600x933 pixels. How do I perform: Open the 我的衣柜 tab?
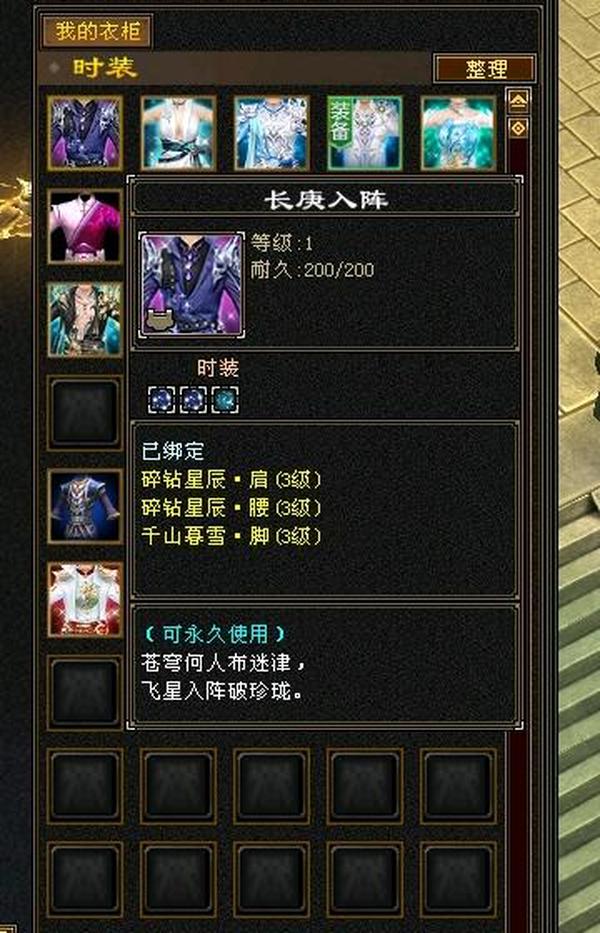click(98, 32)
